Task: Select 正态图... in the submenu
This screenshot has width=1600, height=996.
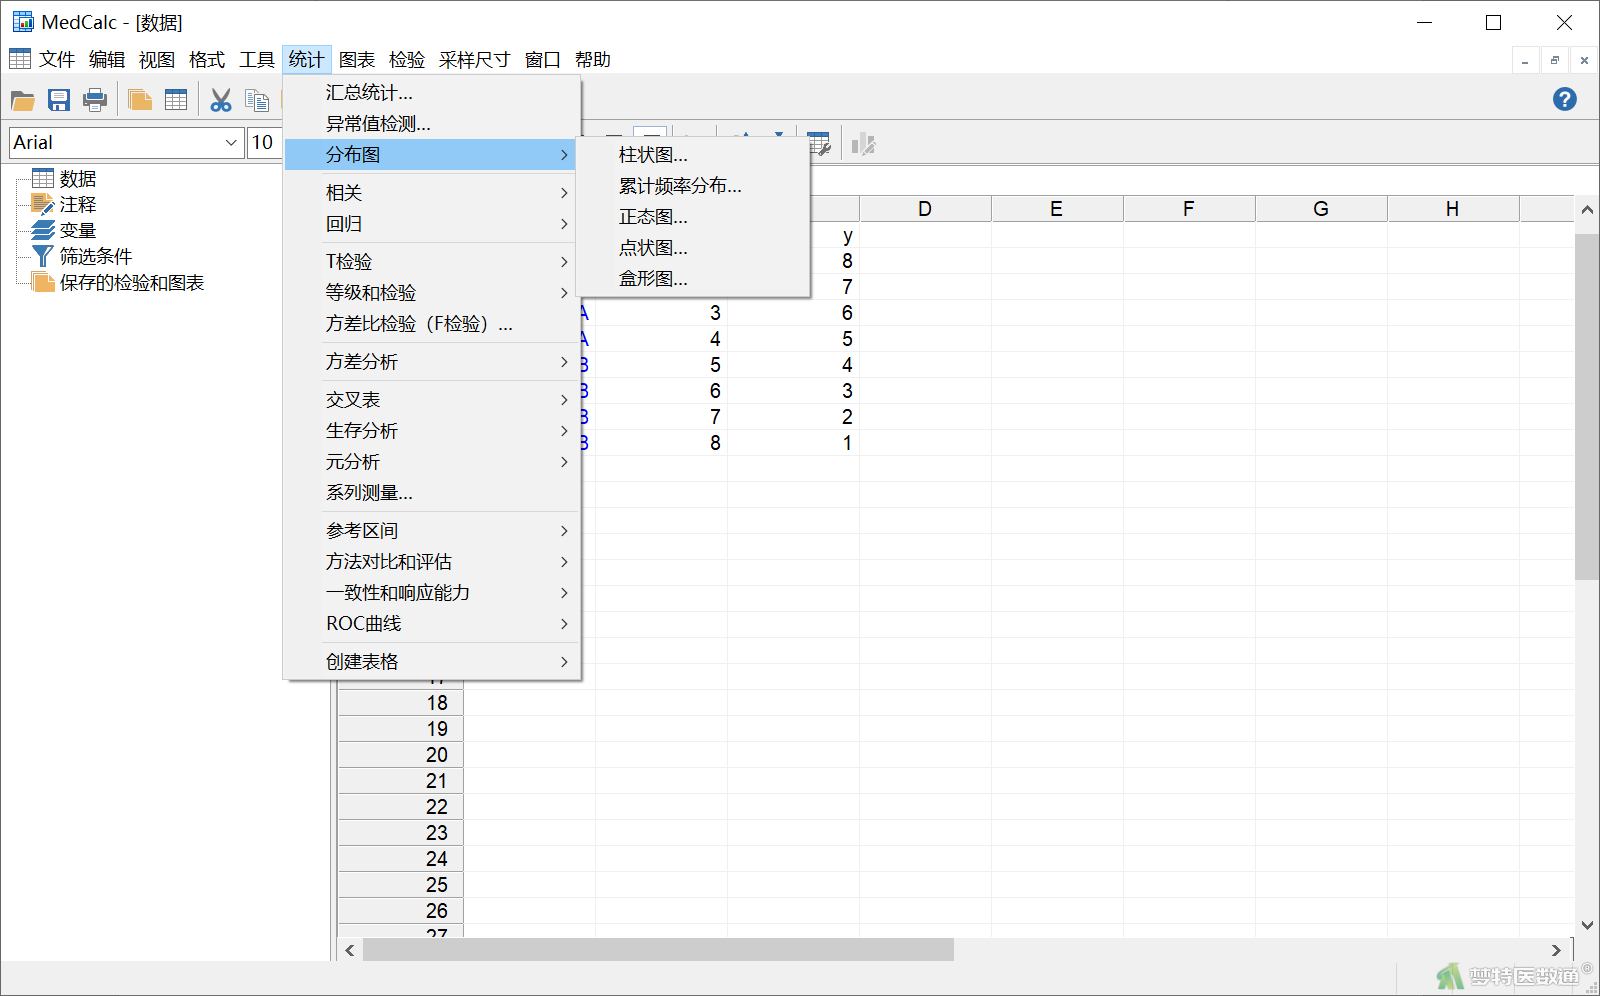Action: point(693,217)
